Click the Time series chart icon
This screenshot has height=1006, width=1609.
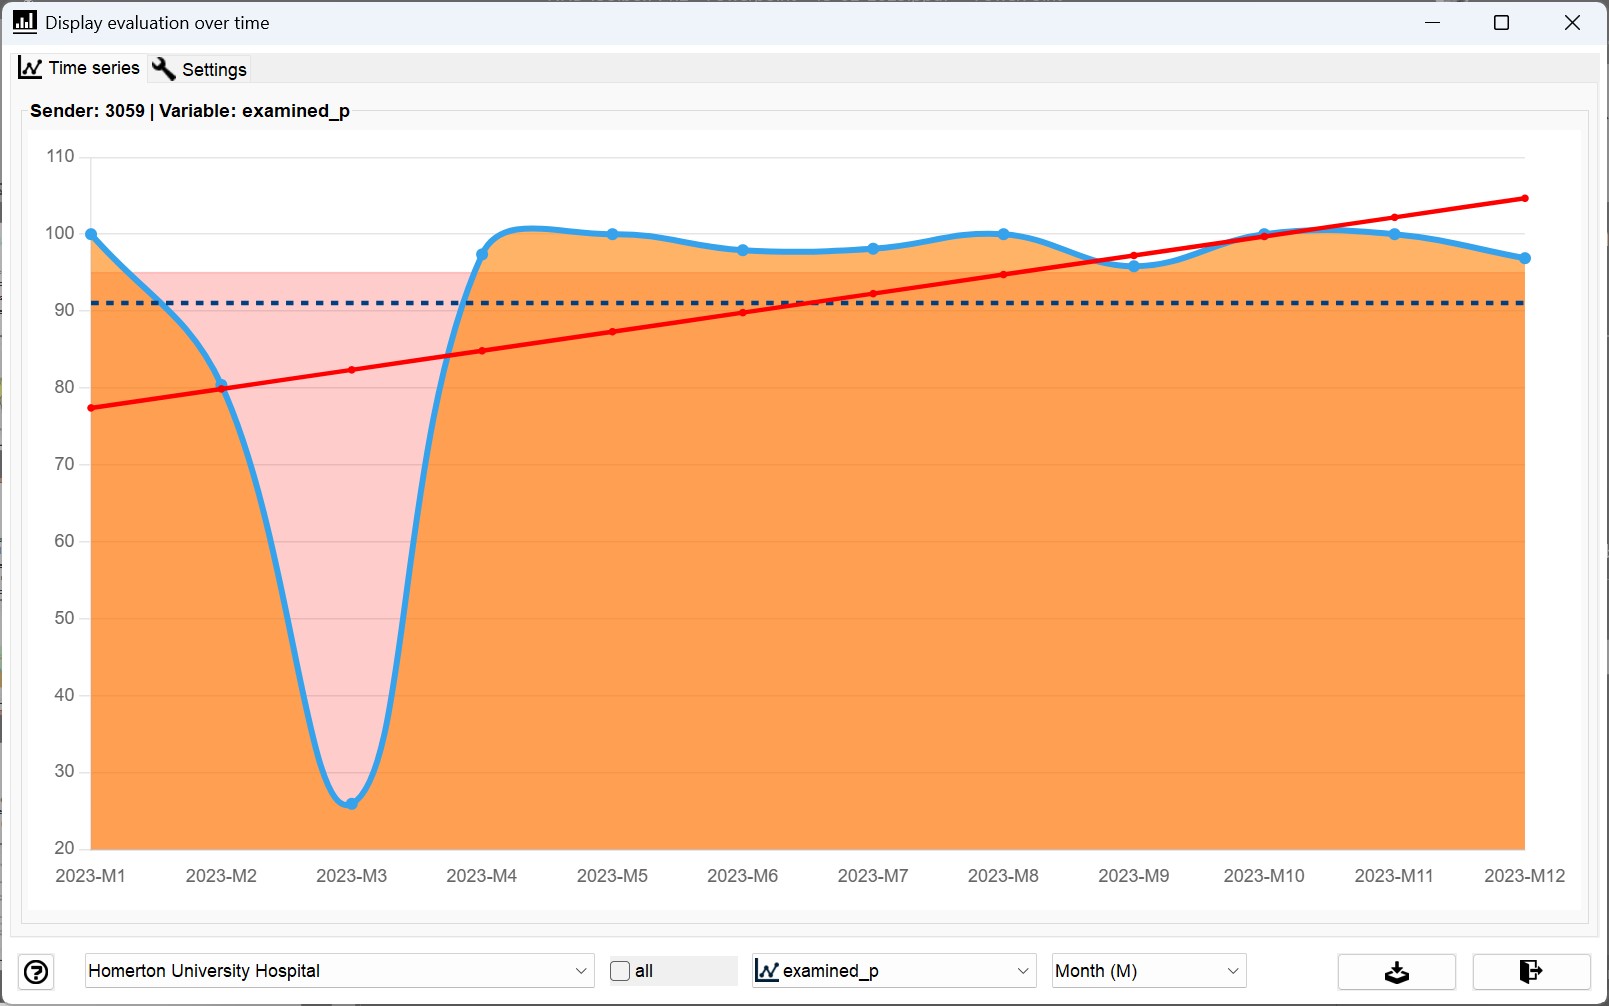click(x=30, y=68)
